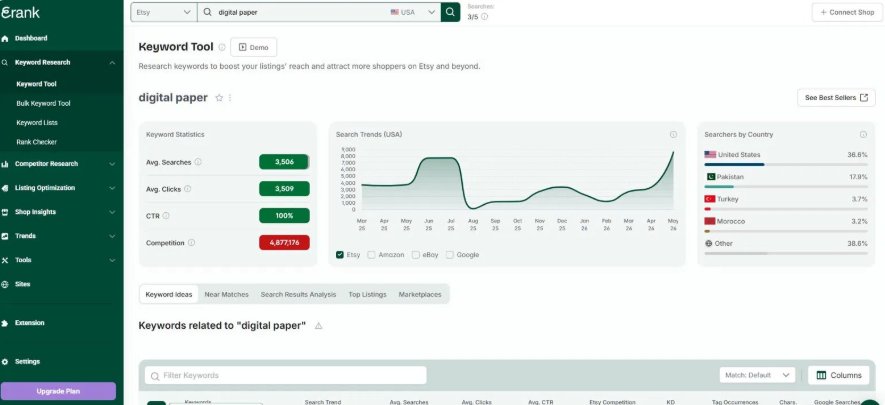Image resolution: width=885 pixels, height=405 pixels.
Task: Check the Amazon trend checkbox
Action: click(371, 255)
